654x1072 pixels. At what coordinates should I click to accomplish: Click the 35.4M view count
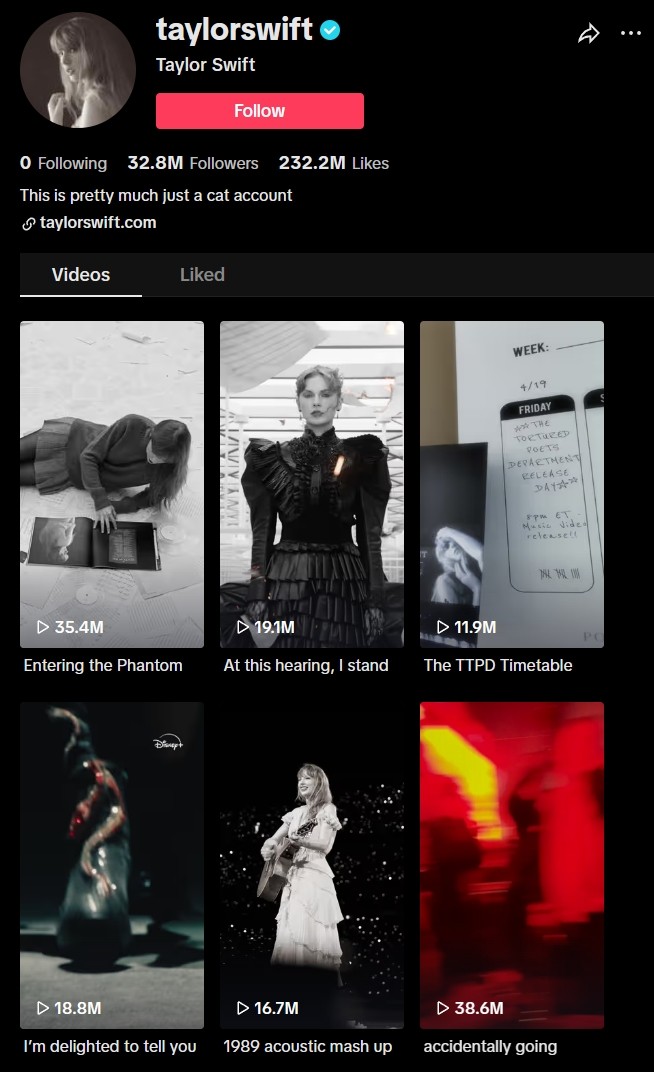click(x=79, y=627)
